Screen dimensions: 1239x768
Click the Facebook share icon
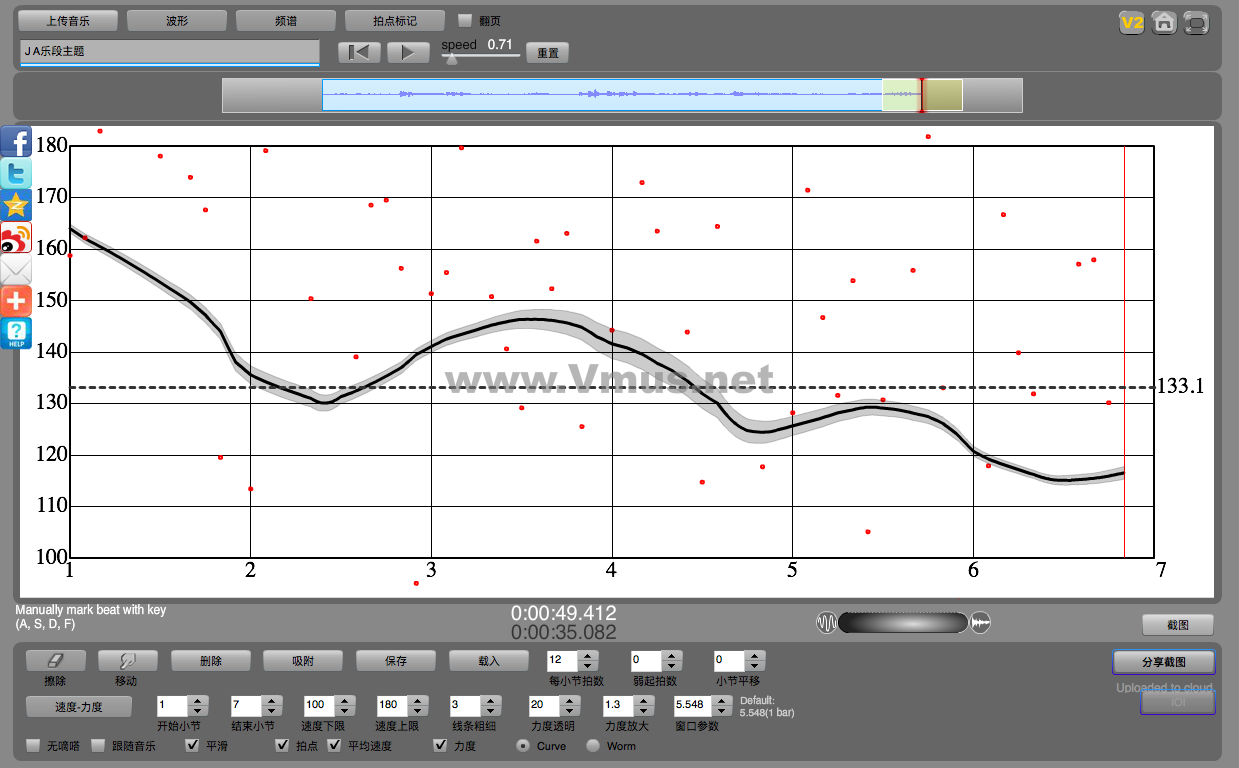point(17,141)
